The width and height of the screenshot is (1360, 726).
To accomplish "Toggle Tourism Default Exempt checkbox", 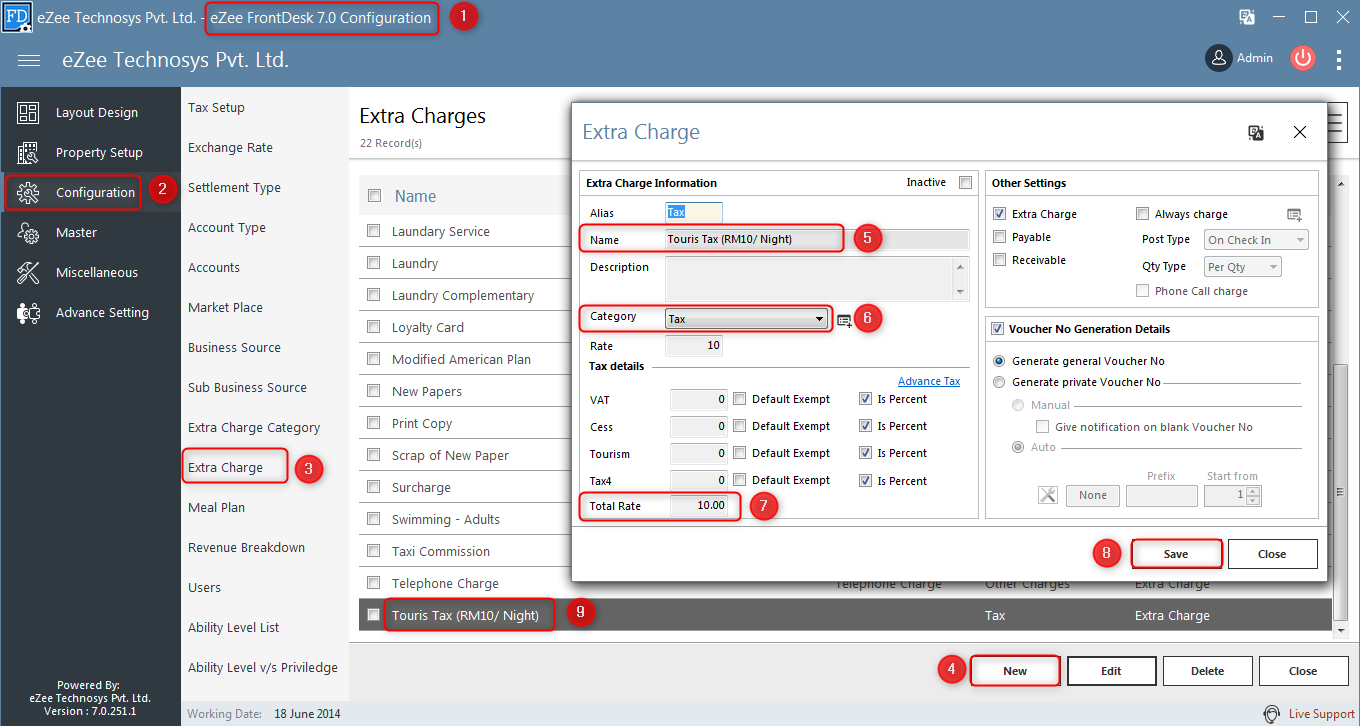I will tap(739, 453).
